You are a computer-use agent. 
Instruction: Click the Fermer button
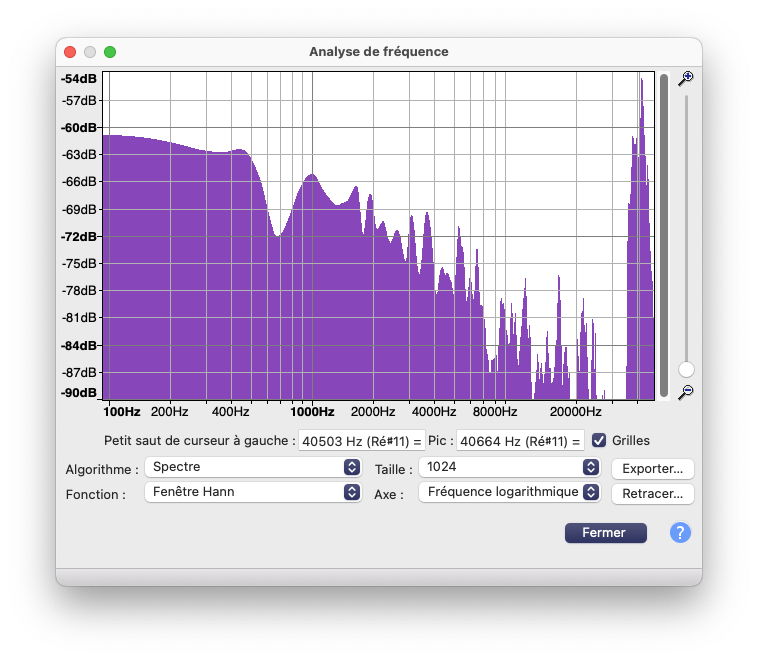click(606, 532)
